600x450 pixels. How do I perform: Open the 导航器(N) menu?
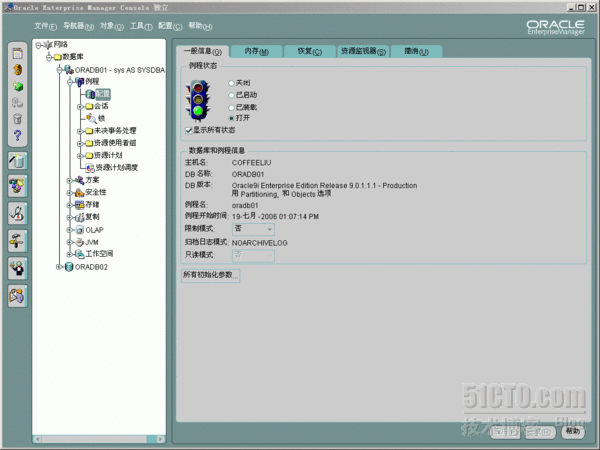[78, 26]
